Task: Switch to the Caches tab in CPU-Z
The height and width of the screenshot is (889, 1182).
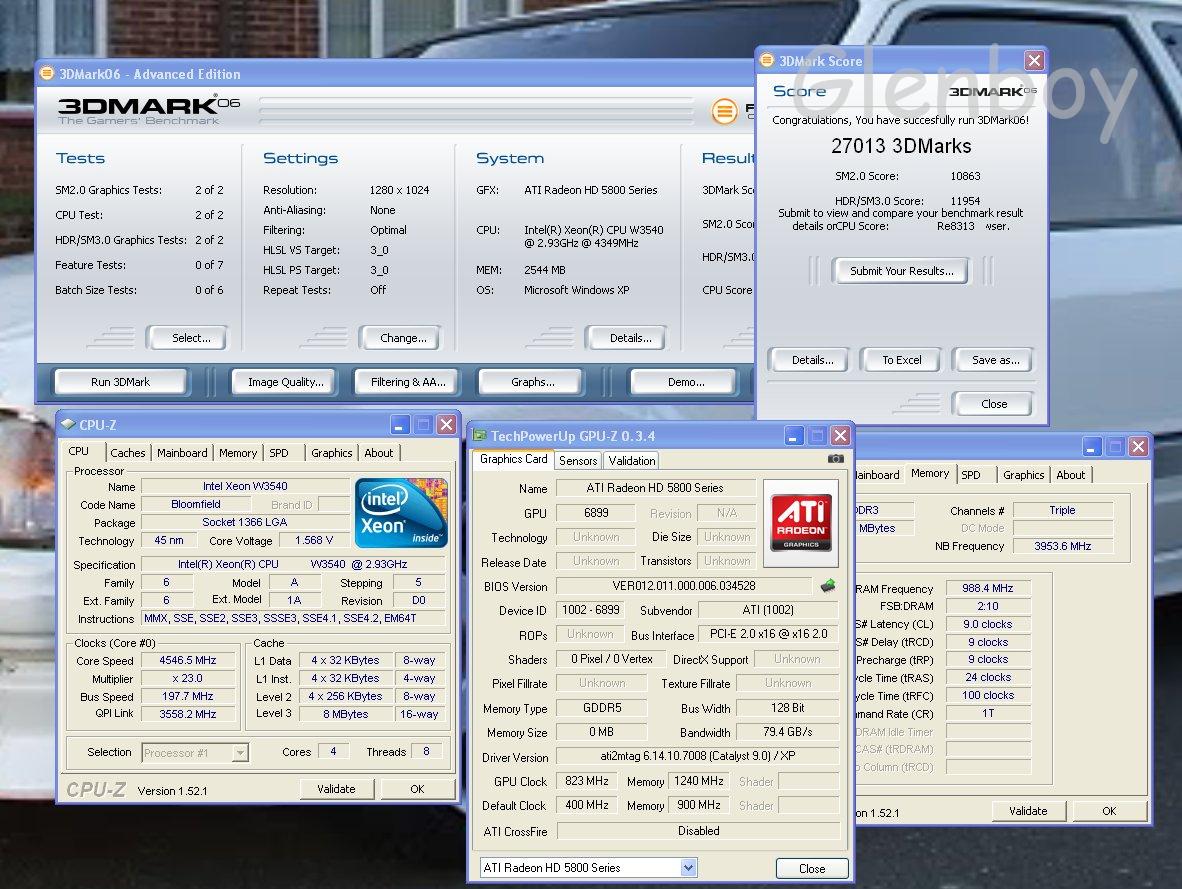Action: pos(128,453)
